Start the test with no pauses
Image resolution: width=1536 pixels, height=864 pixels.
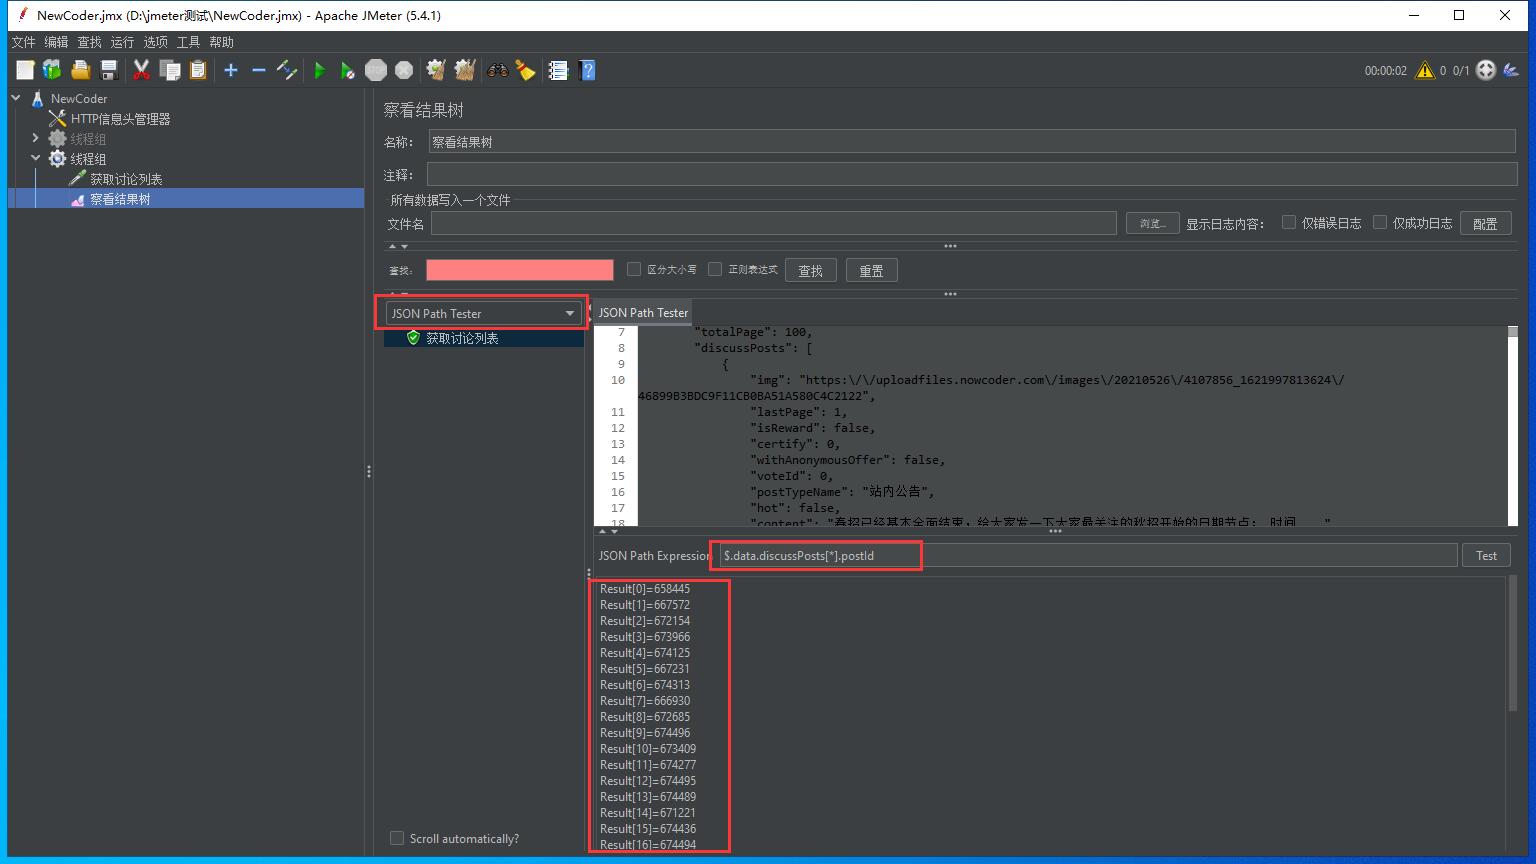click(348, 70)
